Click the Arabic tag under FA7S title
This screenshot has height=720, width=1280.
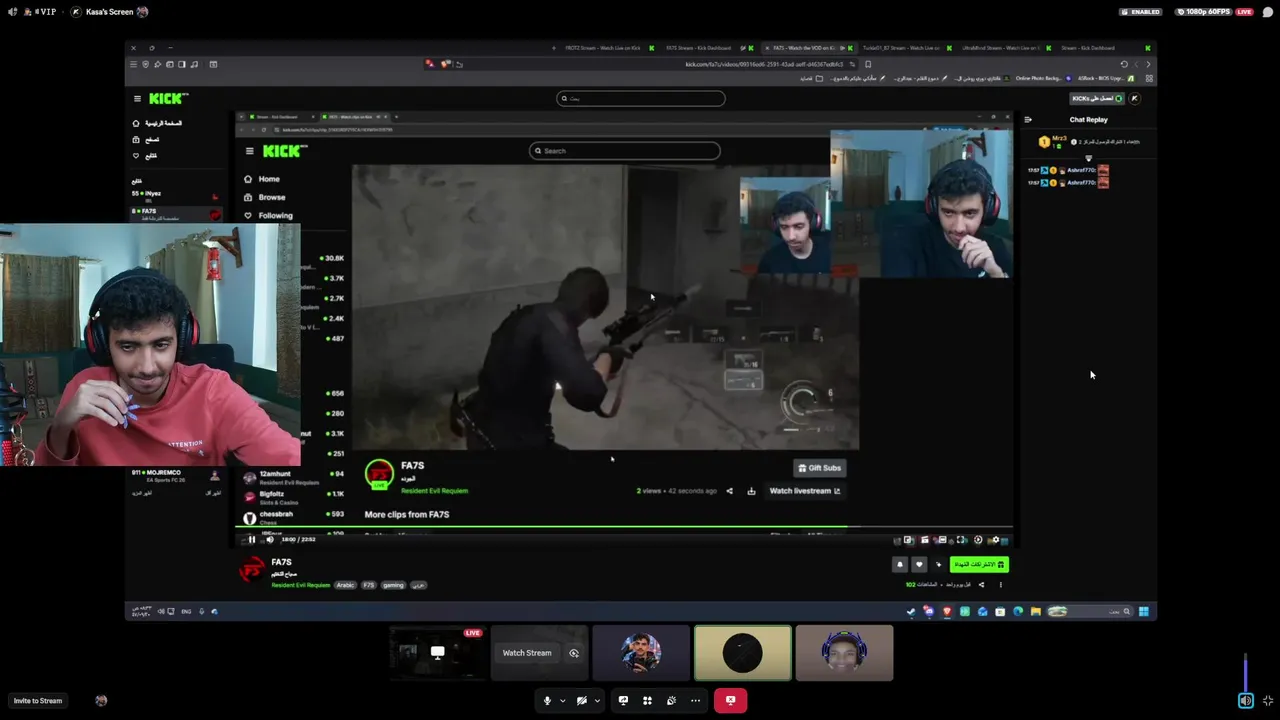click(345, 585)
